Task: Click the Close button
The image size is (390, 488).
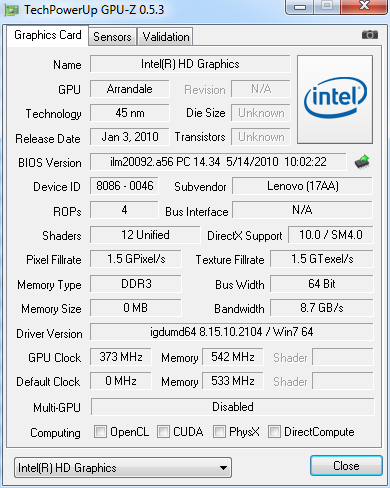Action: pyautogui.click(x=346, y=466)
